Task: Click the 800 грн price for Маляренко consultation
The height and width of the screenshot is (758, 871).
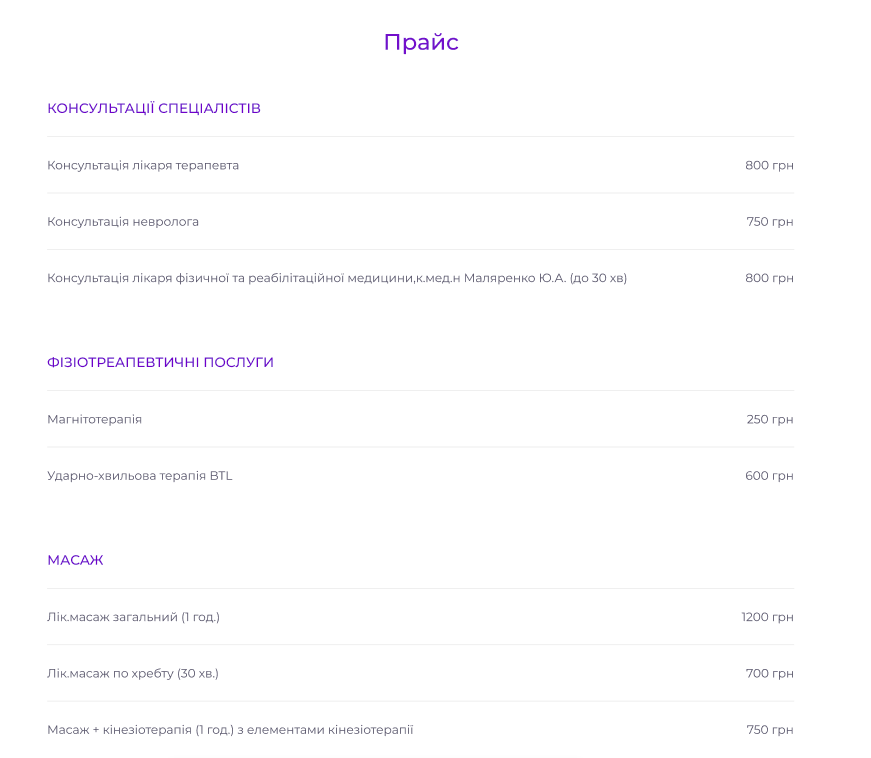Action: tap(769, 278)
